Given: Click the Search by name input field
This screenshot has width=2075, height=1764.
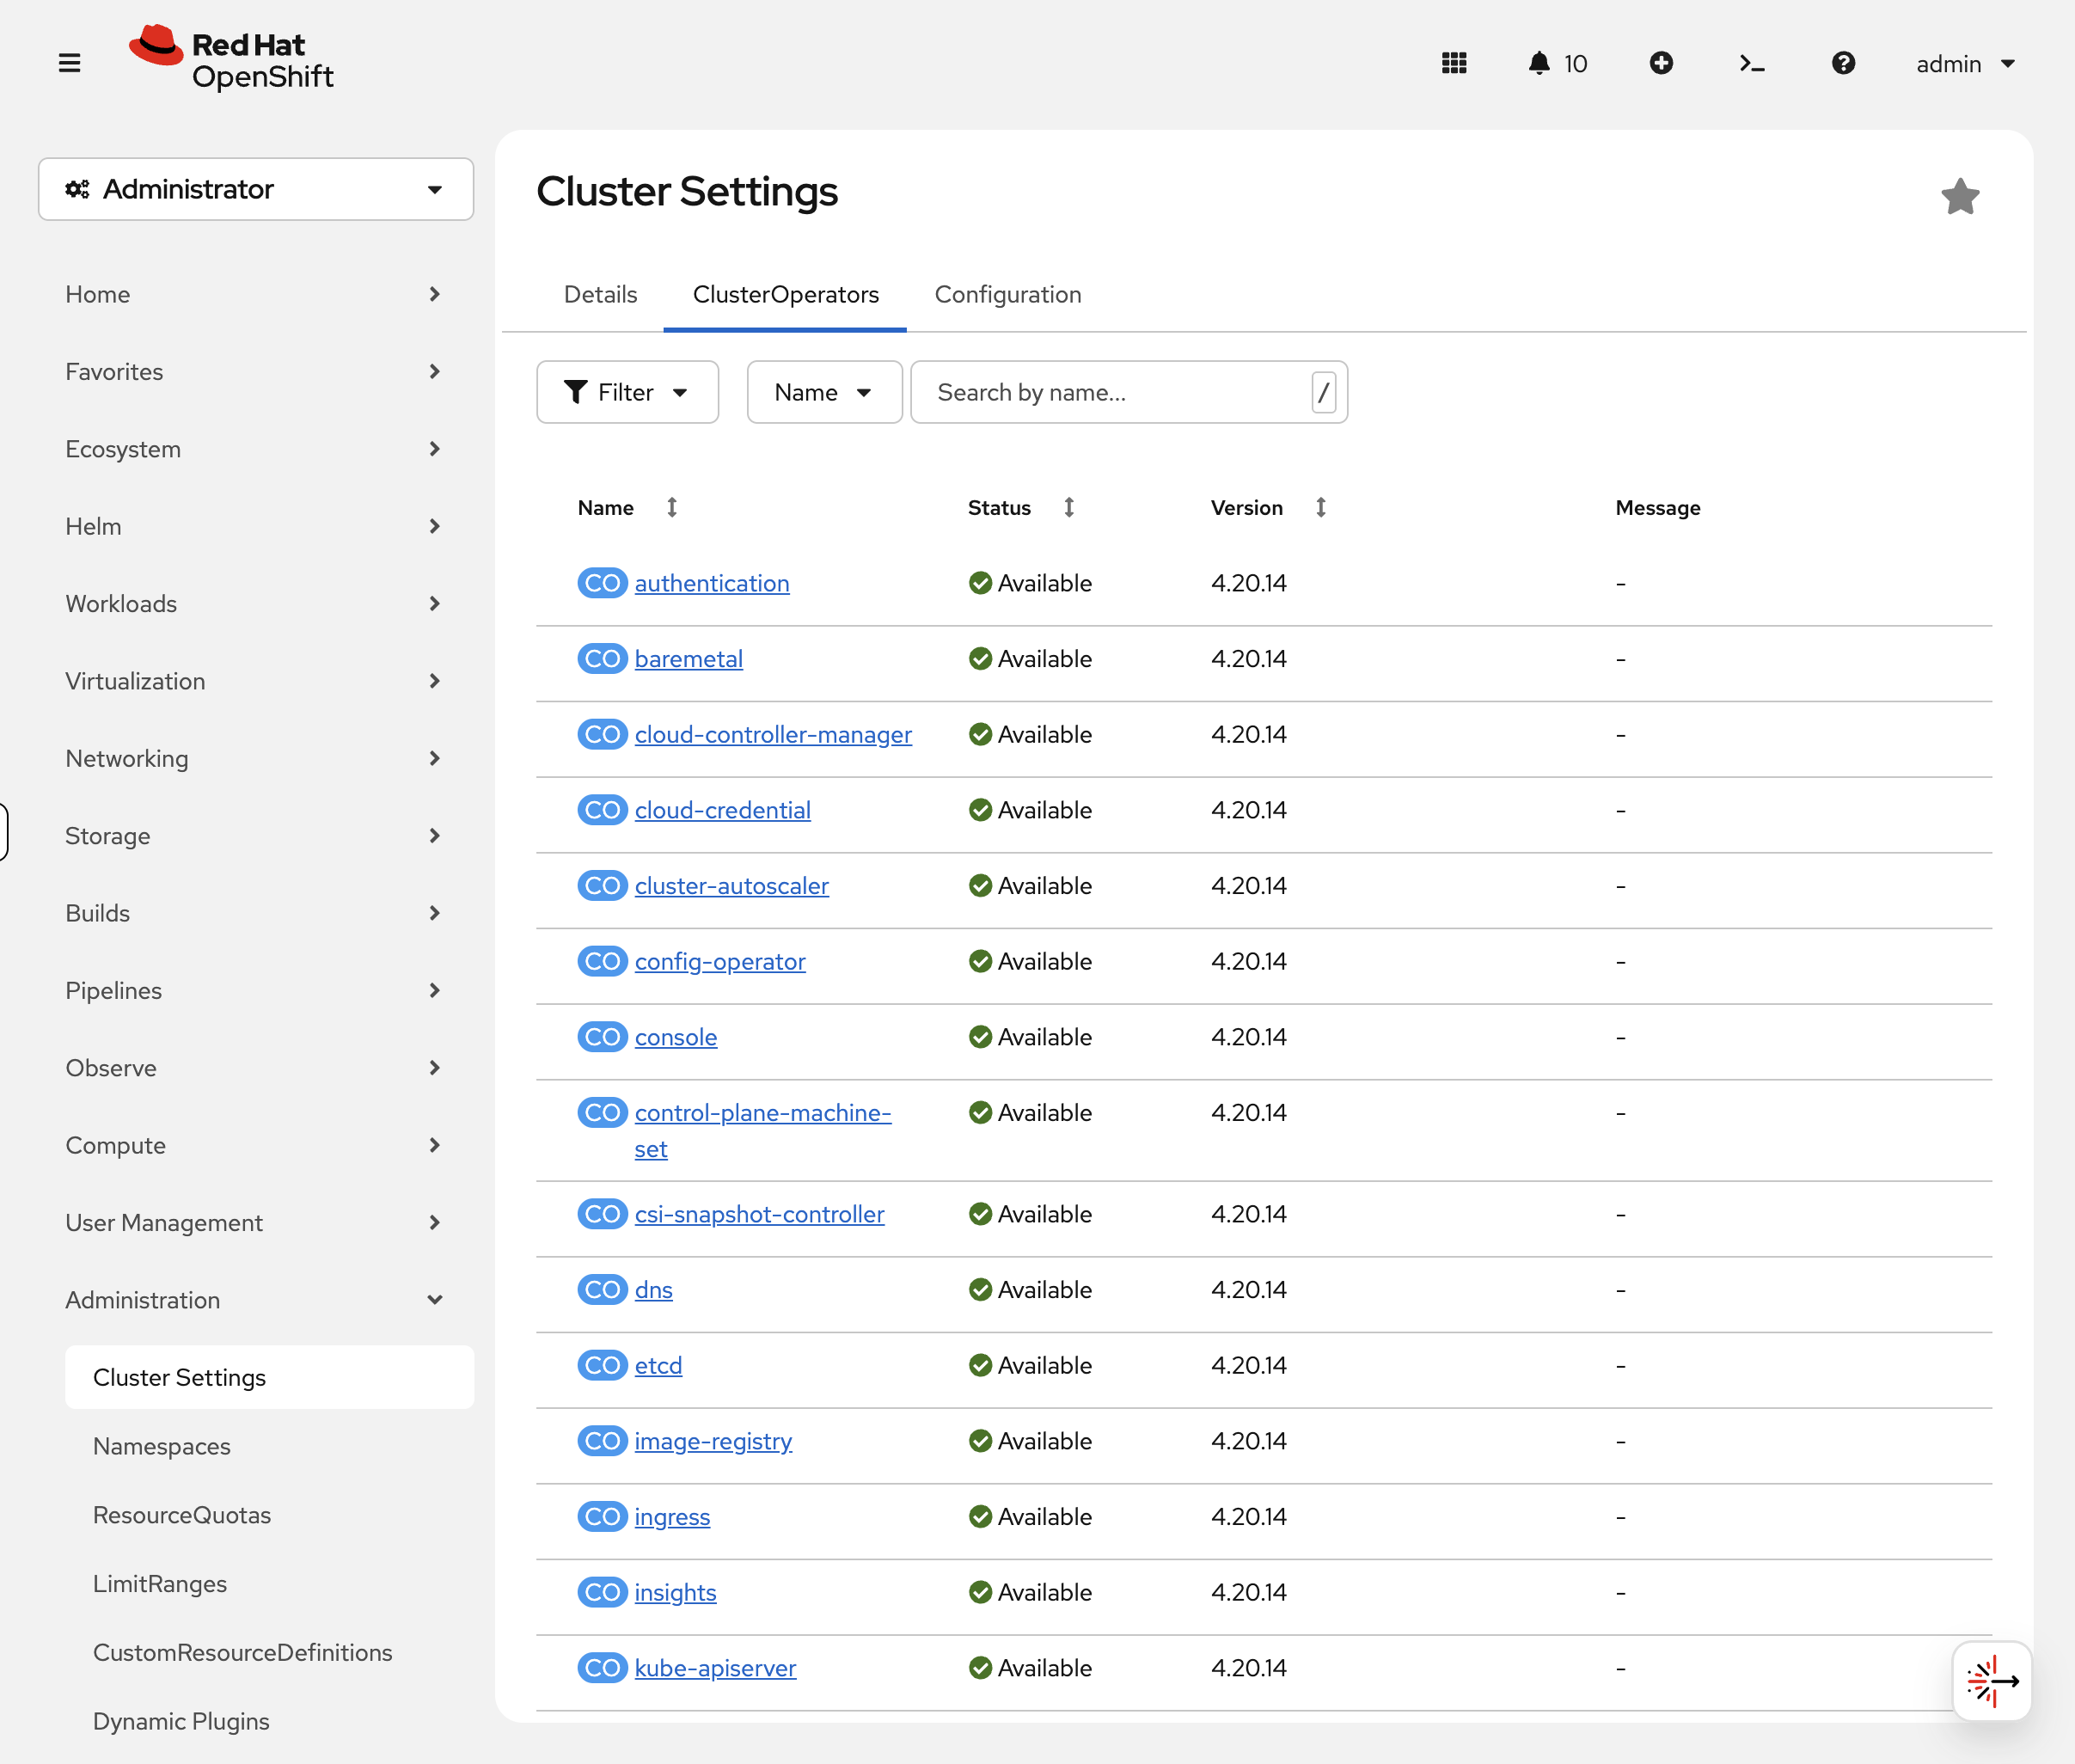Looking at the screenshot, I should (1110, 392).
